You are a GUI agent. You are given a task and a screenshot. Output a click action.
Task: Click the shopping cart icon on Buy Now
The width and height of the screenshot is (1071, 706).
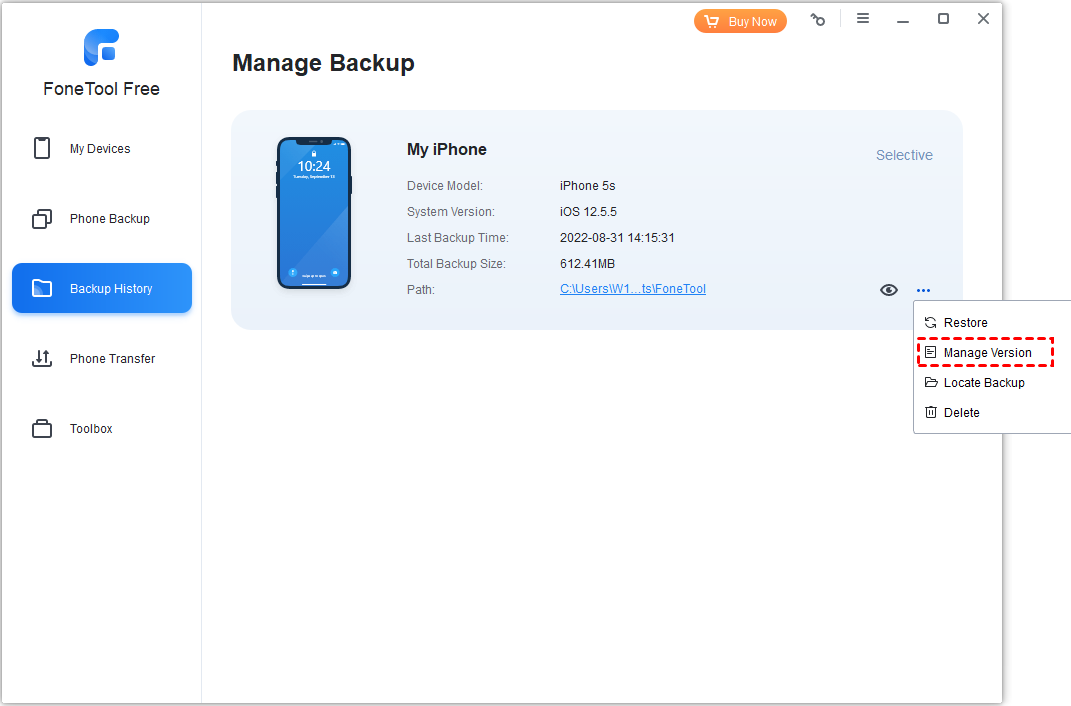point(712,21)
